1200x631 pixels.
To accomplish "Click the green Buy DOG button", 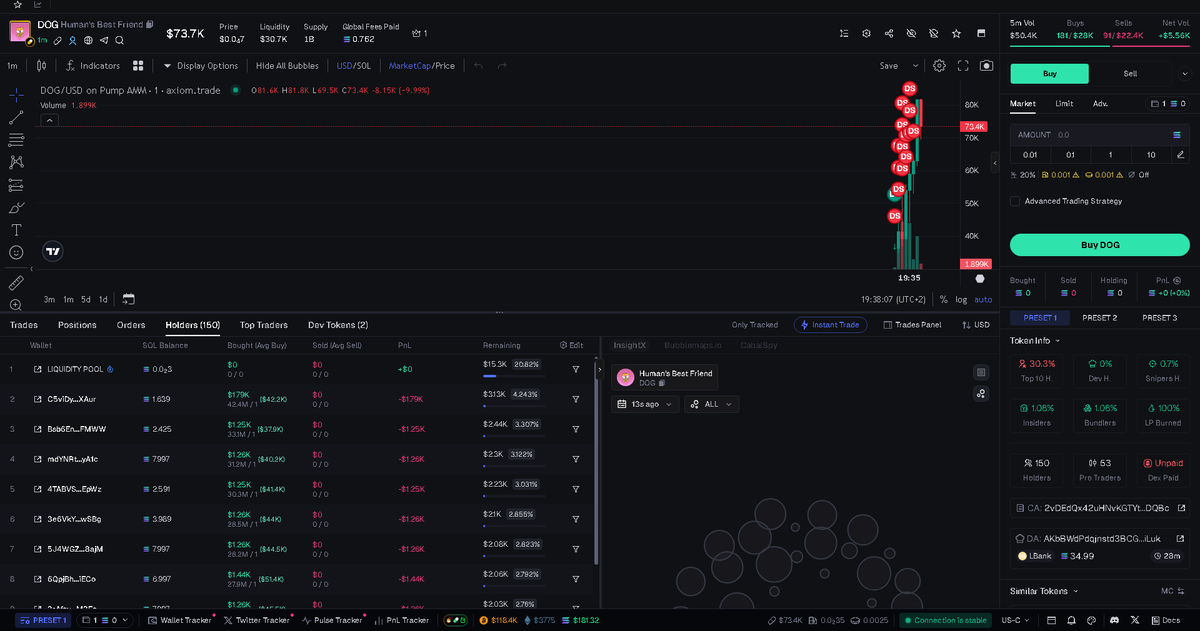I will (1099, 245).
